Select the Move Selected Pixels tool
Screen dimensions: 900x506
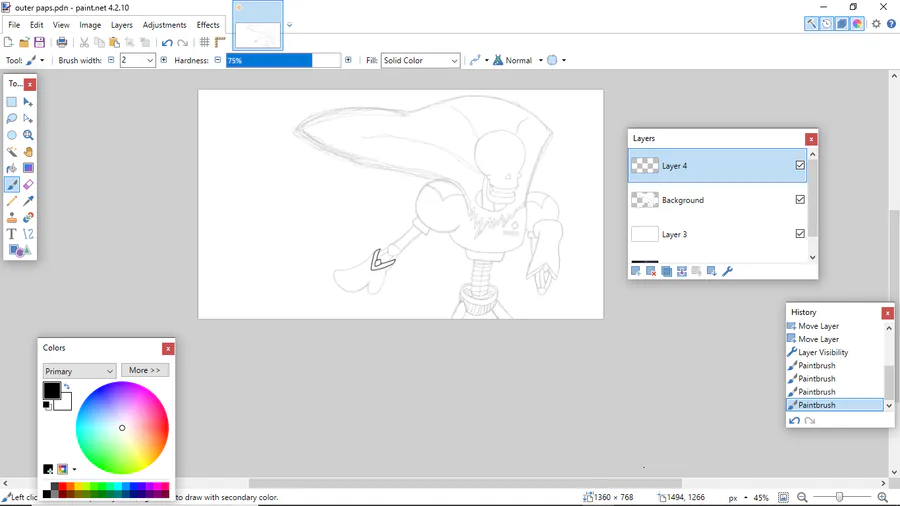tap(28, 102)
